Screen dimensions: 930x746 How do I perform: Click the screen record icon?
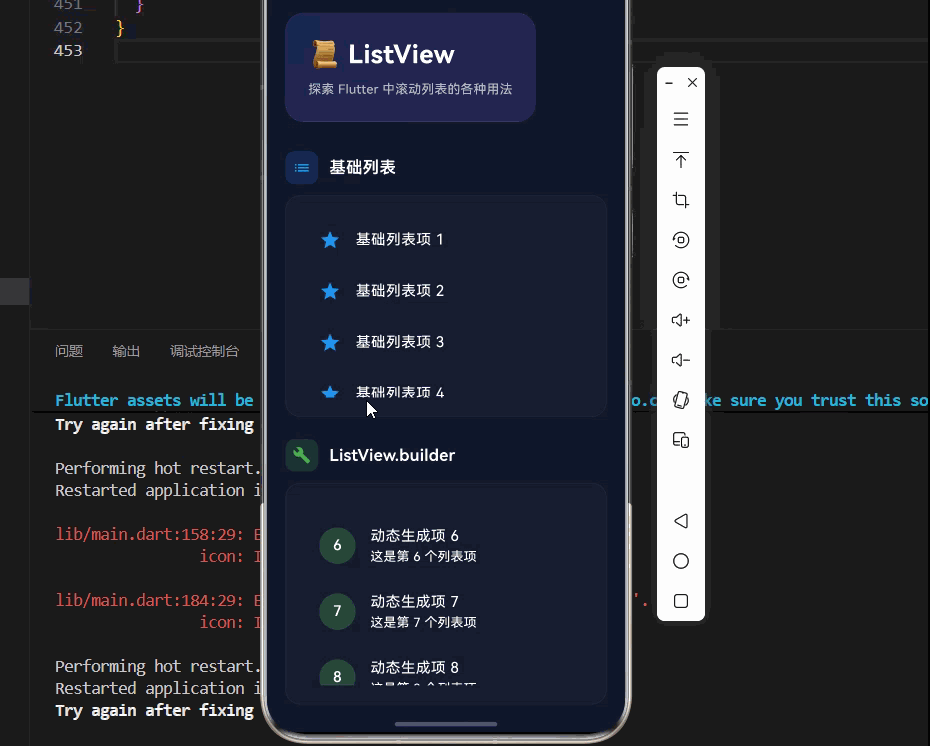(681, 240)
